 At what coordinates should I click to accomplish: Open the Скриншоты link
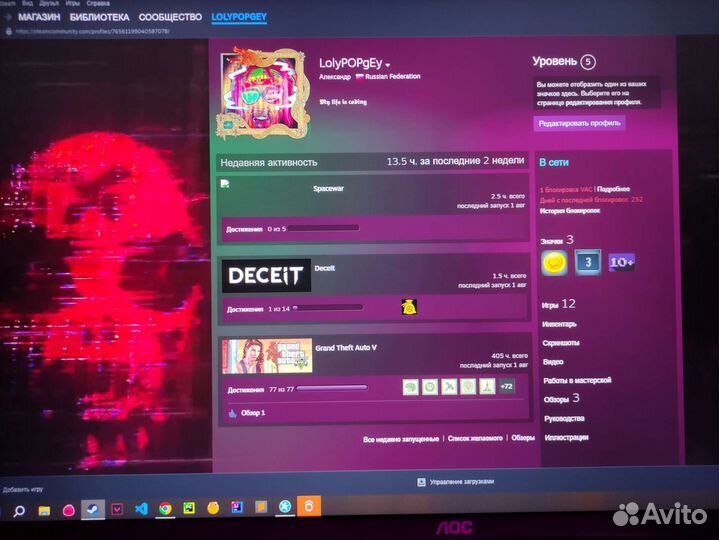point(561,343)
